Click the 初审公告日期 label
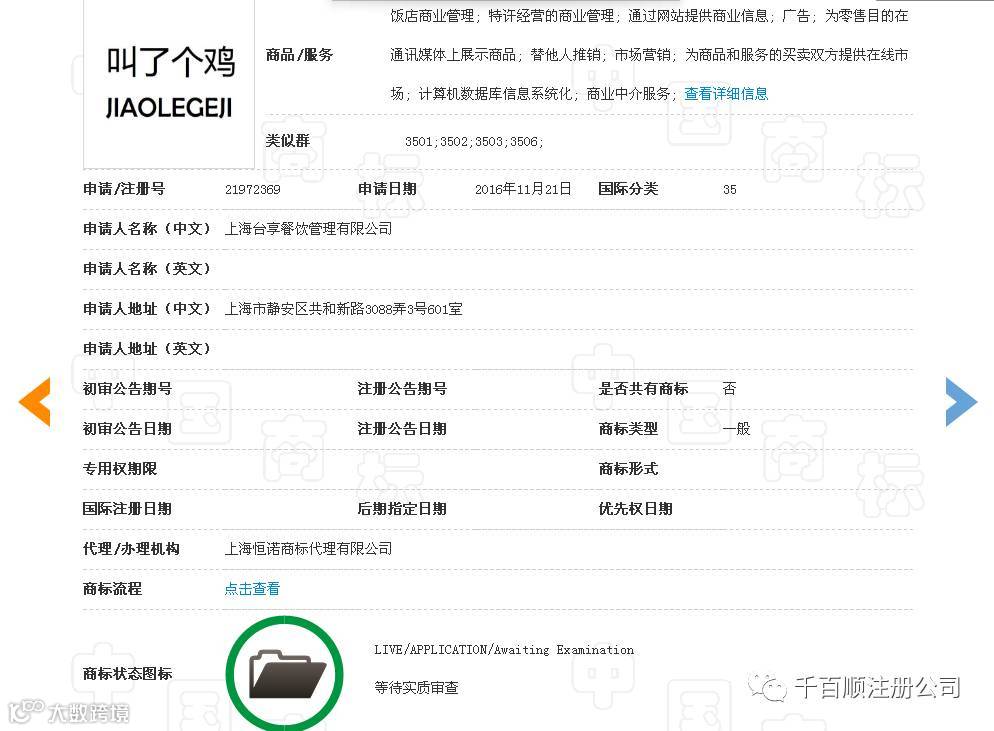 point(127,429)
